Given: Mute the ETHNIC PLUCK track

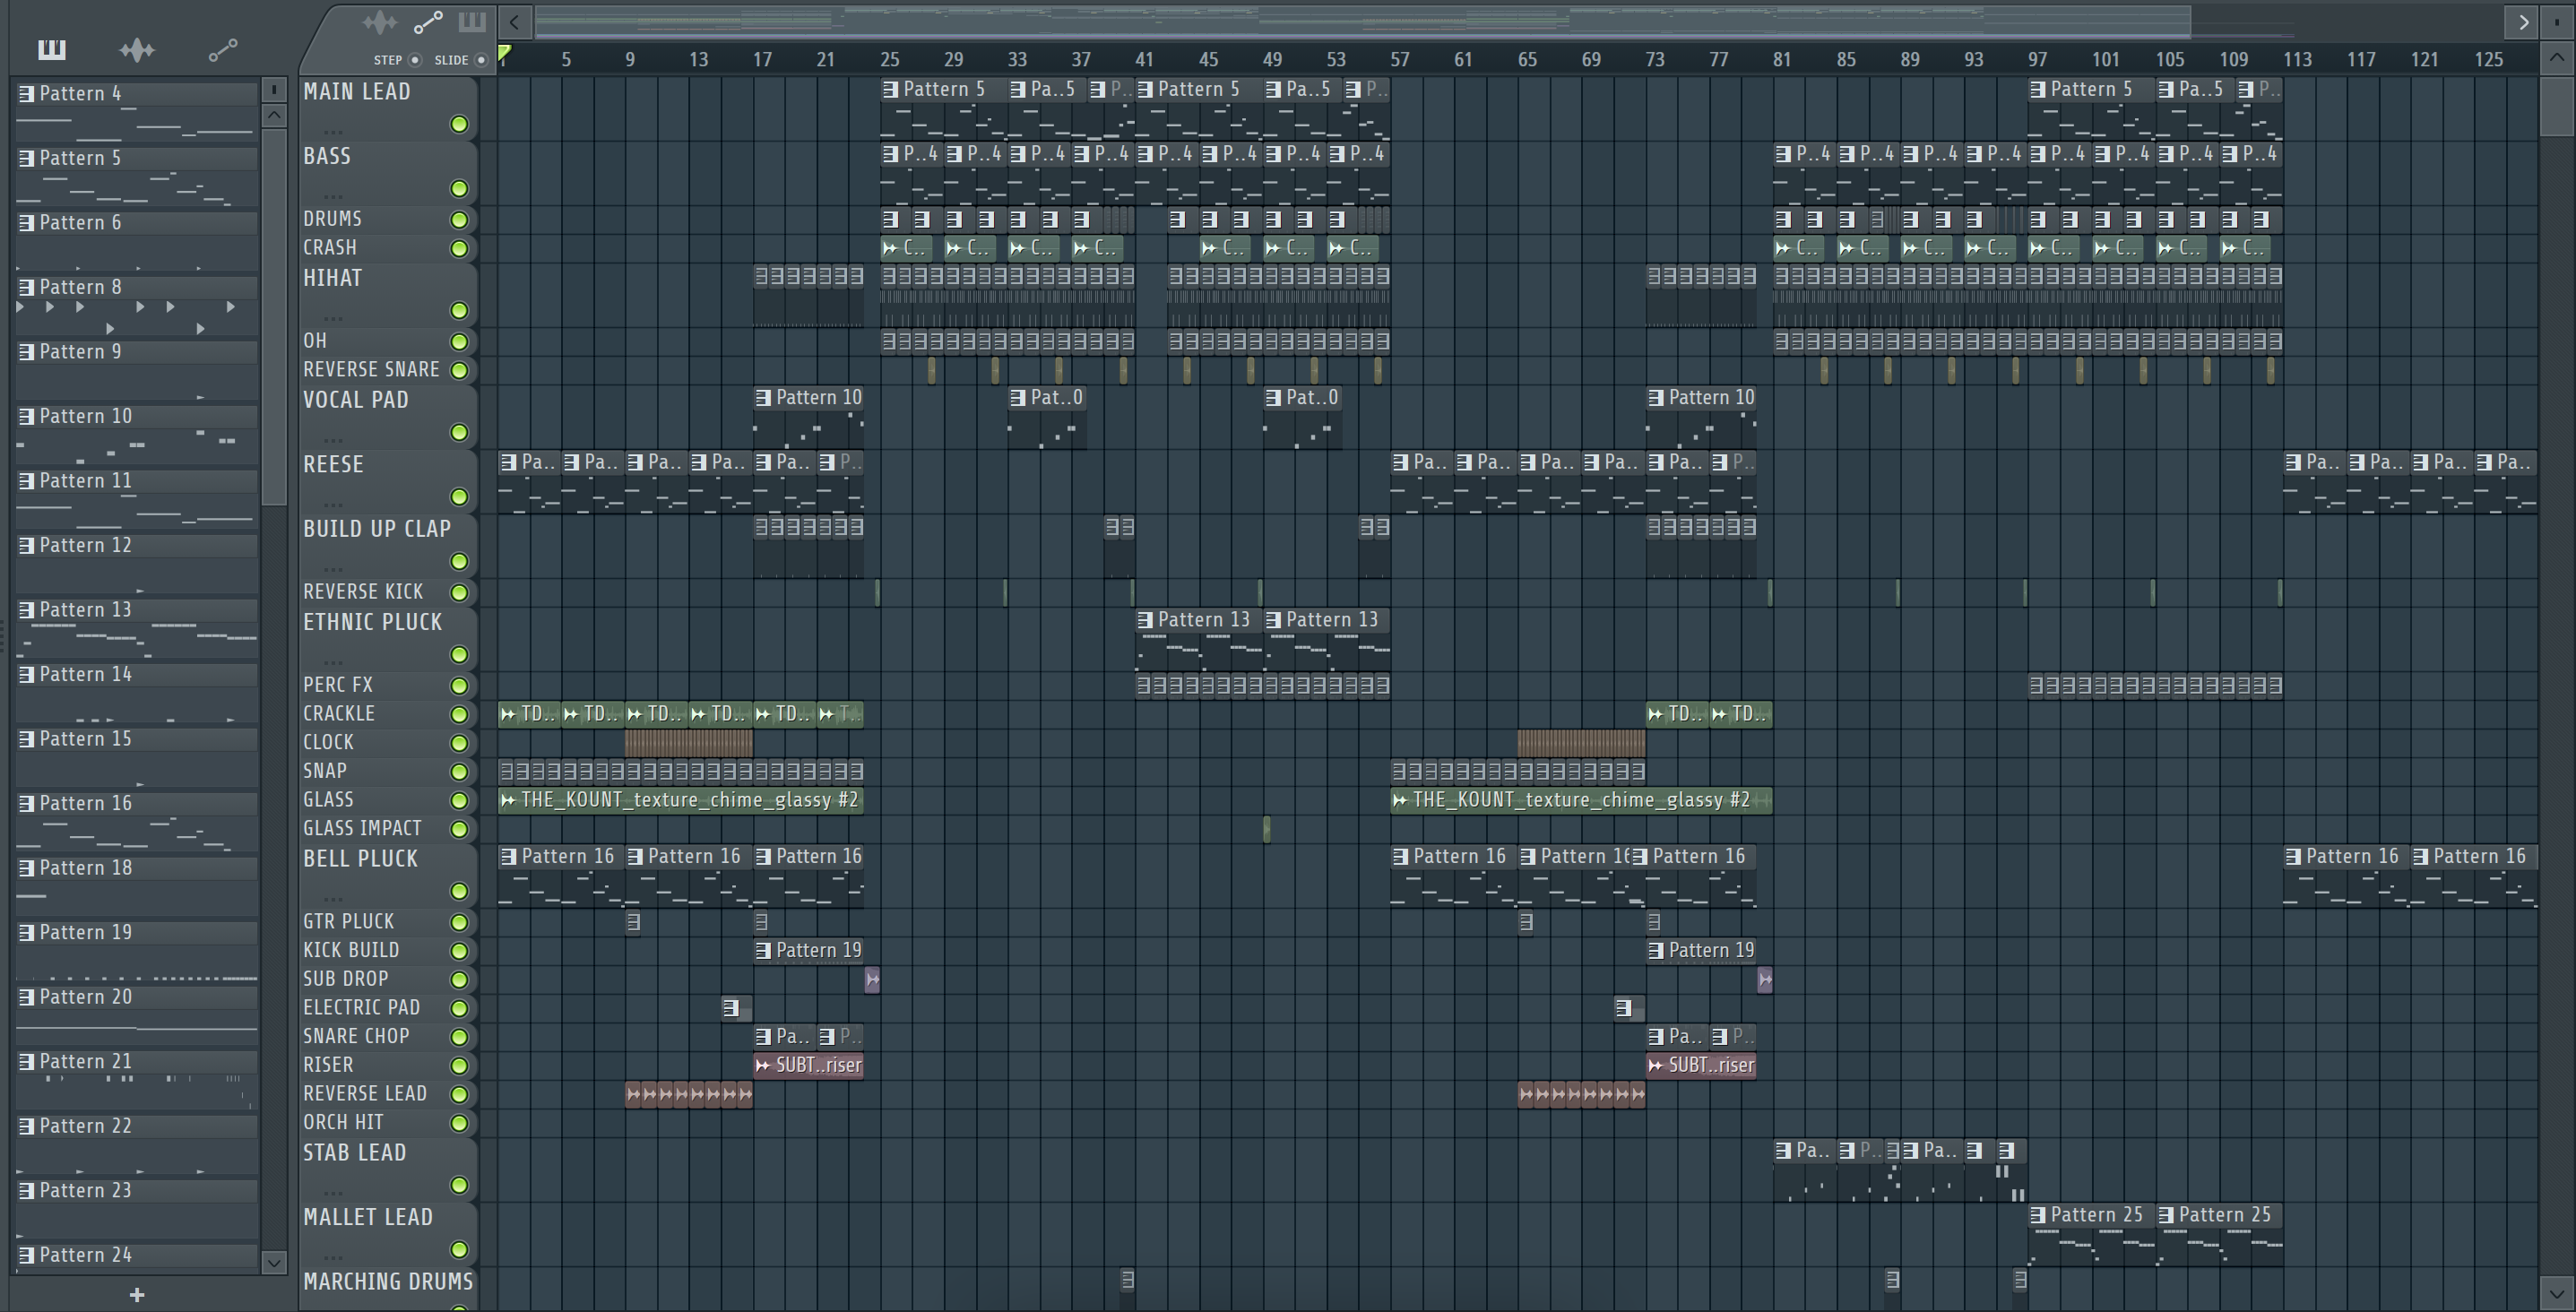Looking at the screenshot, I should click(459, 654).
